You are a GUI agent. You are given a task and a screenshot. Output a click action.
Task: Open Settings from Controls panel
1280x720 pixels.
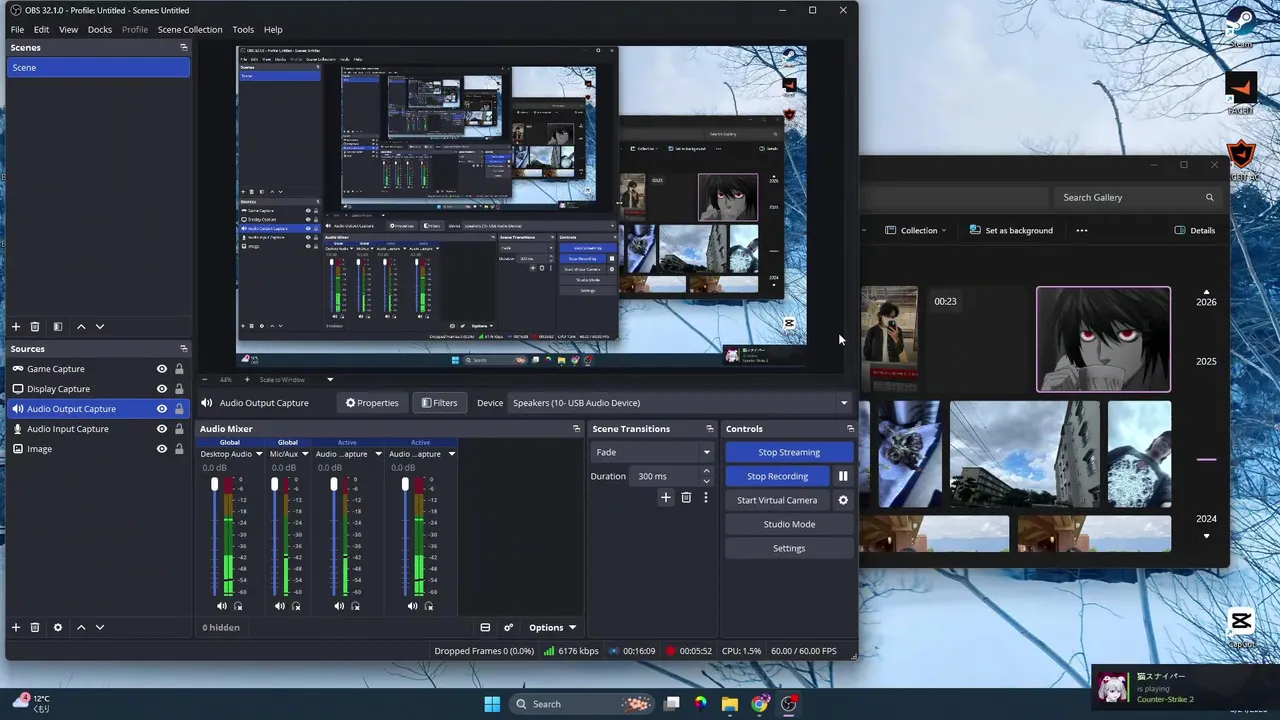coord(789,548)
